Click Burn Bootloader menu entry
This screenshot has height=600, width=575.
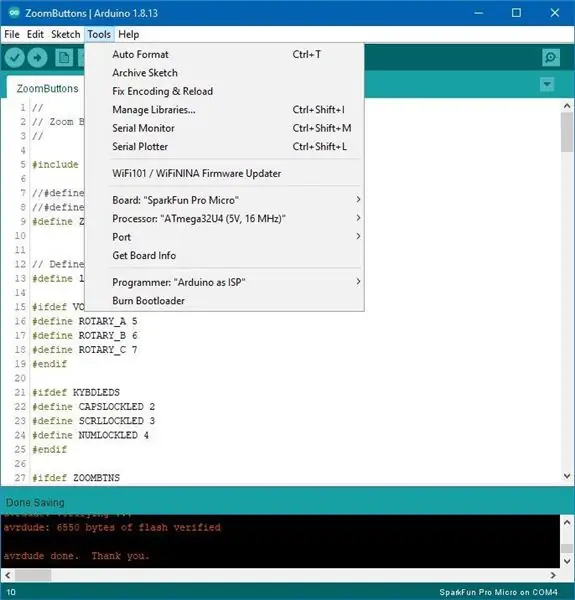click(x=236, y=300)
